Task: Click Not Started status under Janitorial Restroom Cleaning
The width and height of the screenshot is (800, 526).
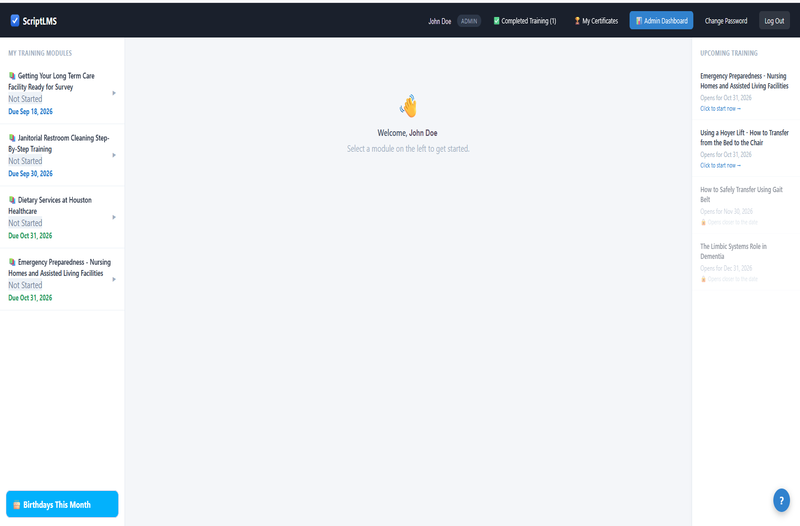Action: 25,161
